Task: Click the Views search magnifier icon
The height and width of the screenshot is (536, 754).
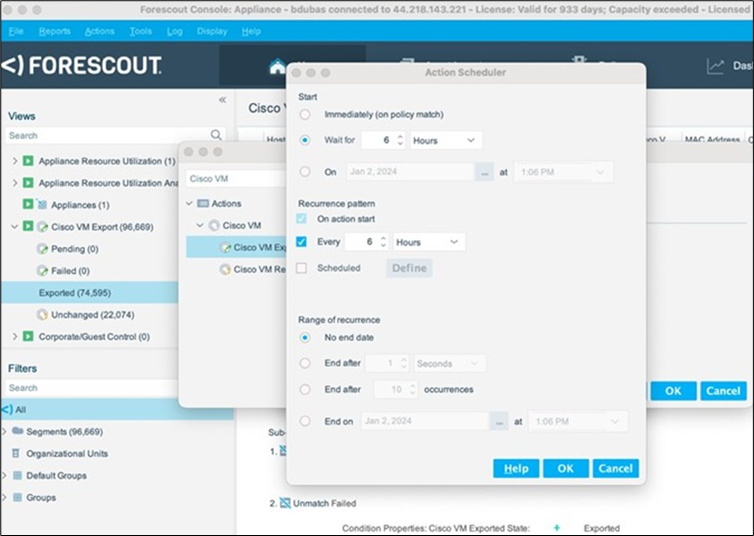Action: tap(216, 135)
